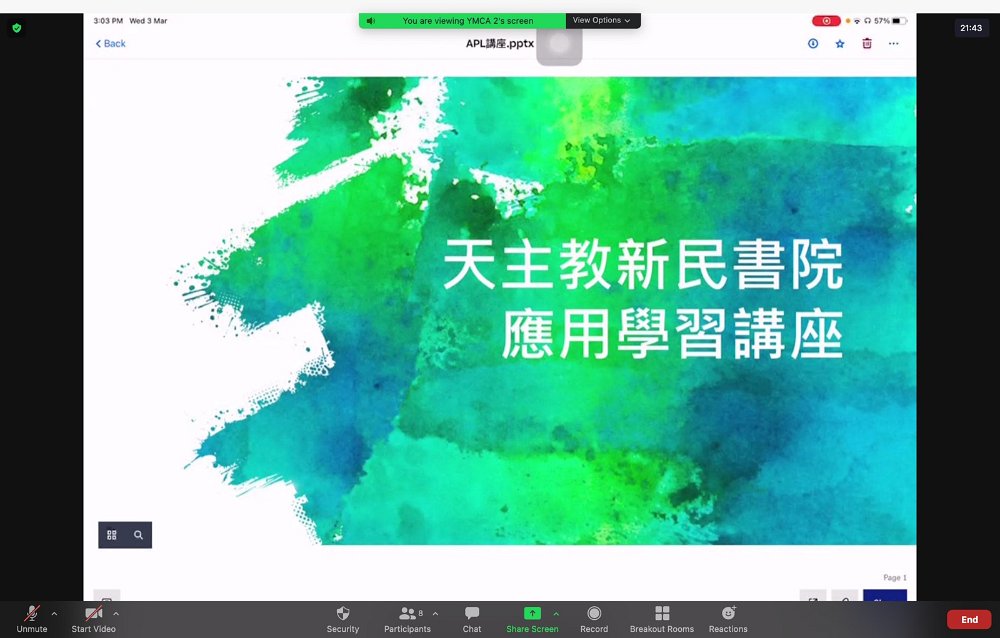This screenshot has width=1000, height=638.
Task: Open Breakout Rooms
Action: (x=662, y=619)
